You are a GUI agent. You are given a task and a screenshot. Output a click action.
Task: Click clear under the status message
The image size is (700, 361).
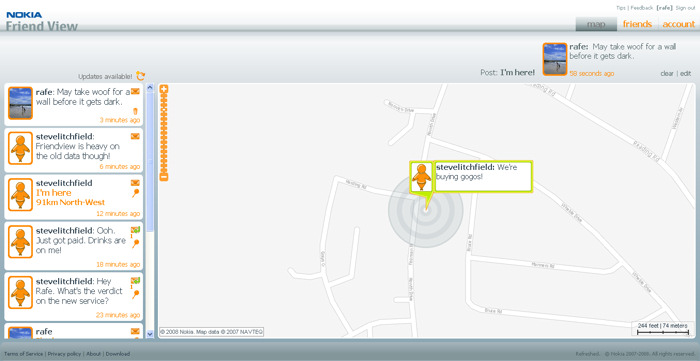[x=667, y=74]
